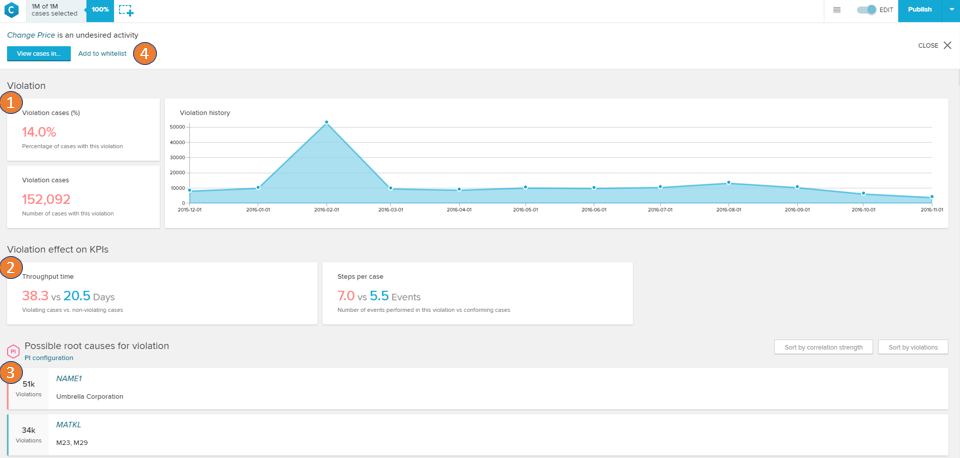
Task: Expand the Publish dropdown arrow
Action: [951, 10]
